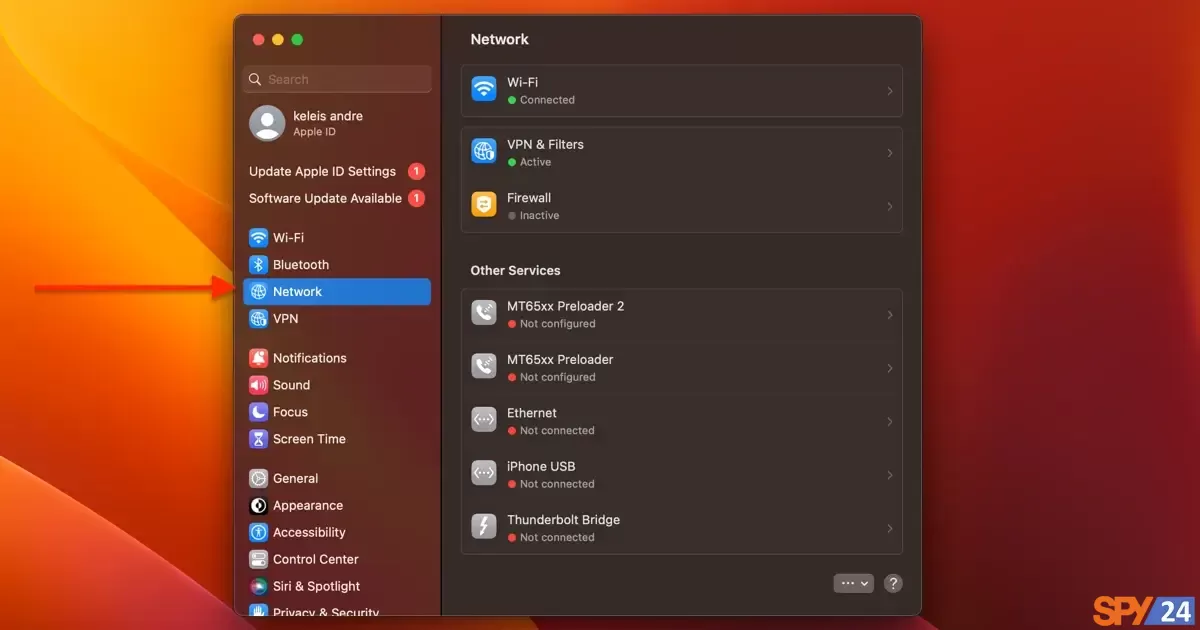The width and height of the screenshot is (1200, 630).
Task: Click the Wi-Fi icon in the sidebar
Action: click(x=258, y=238)
